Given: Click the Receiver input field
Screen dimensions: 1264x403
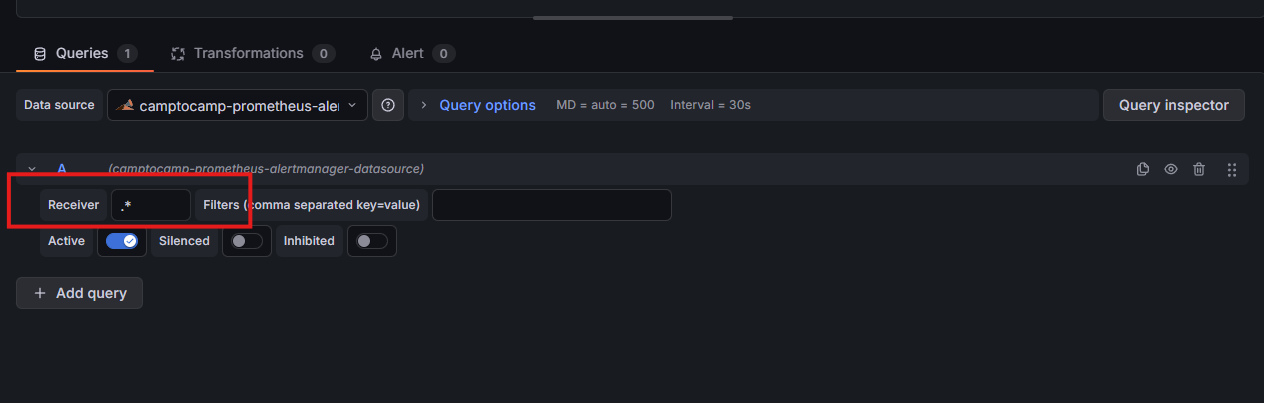Looking at the screenshot, I should point(150,205).
